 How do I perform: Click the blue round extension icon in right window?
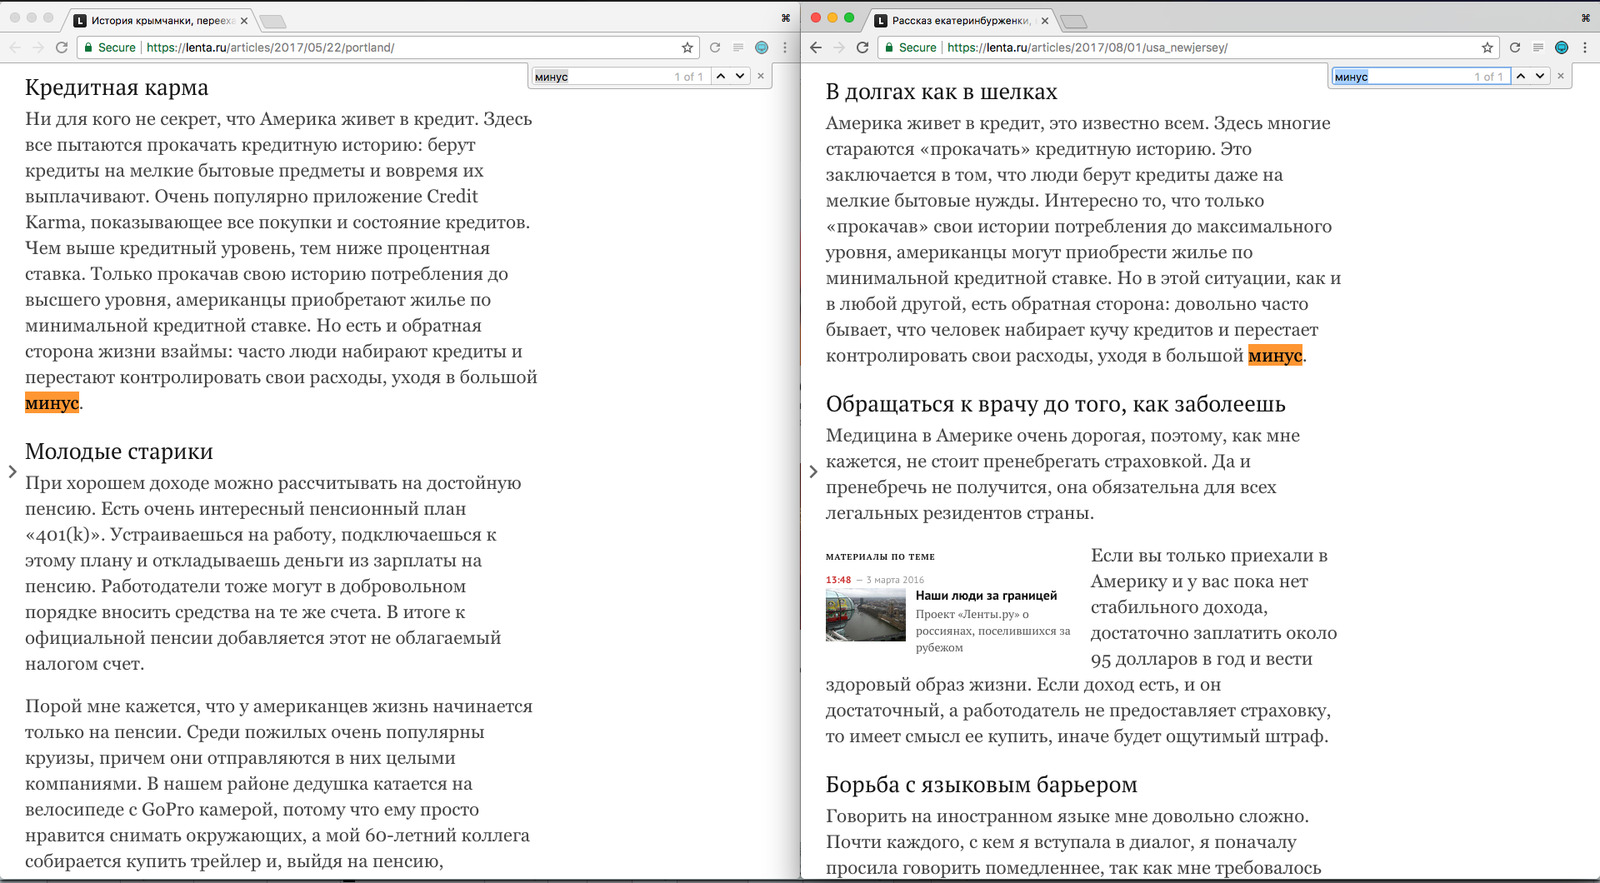click(1561, 47)
